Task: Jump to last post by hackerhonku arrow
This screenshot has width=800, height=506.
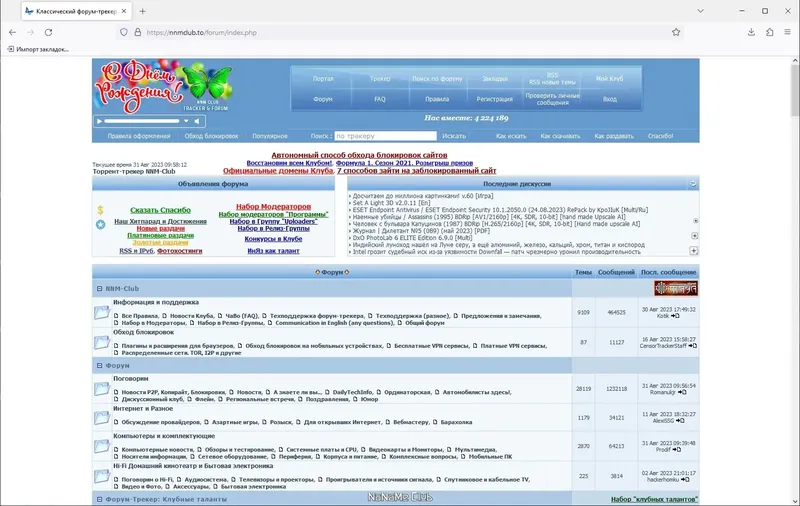Action: [x=685, y=479]
